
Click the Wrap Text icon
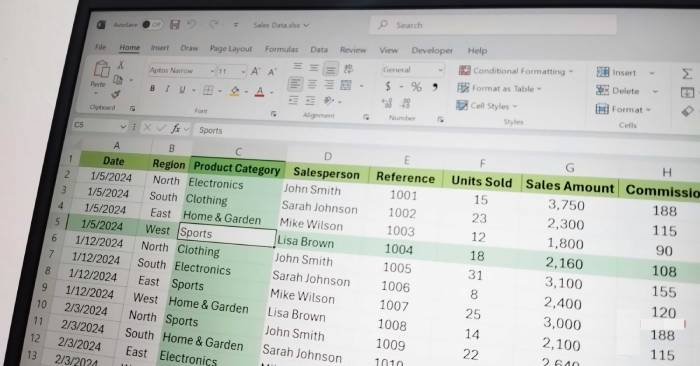pyautogui.click(x=348, y=69)
